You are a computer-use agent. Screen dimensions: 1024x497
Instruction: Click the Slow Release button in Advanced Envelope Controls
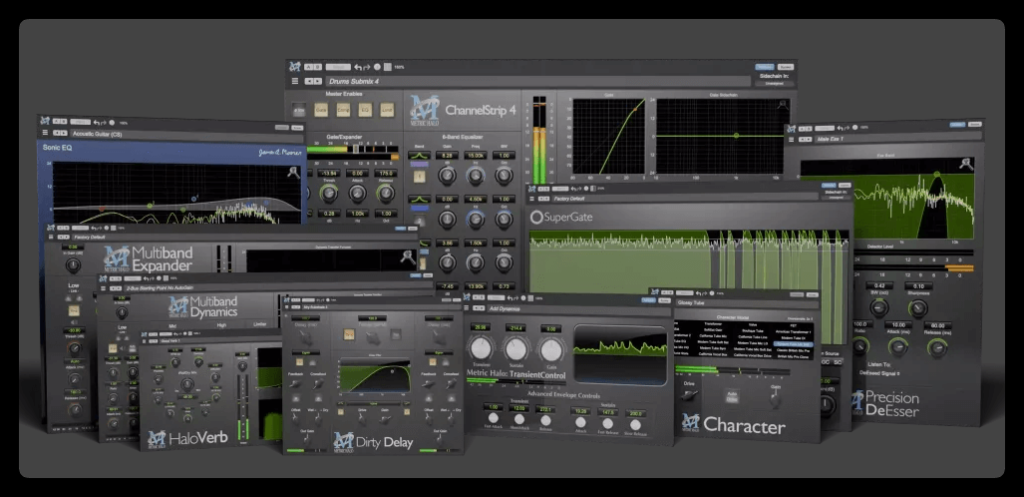pyautogui.click(x=635, y=424)
